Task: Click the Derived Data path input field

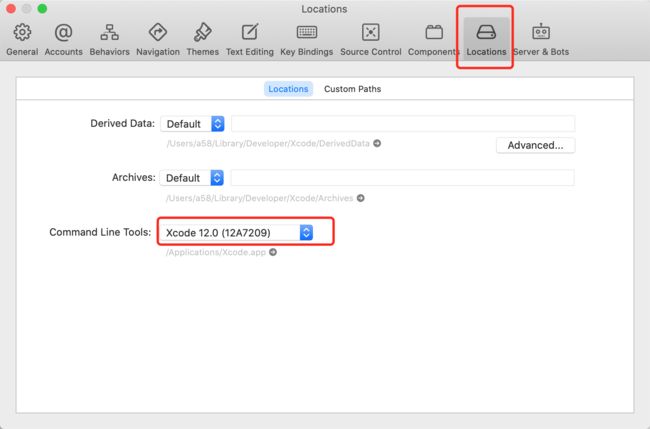Action: pyautogui.click(x=403, y=124)
